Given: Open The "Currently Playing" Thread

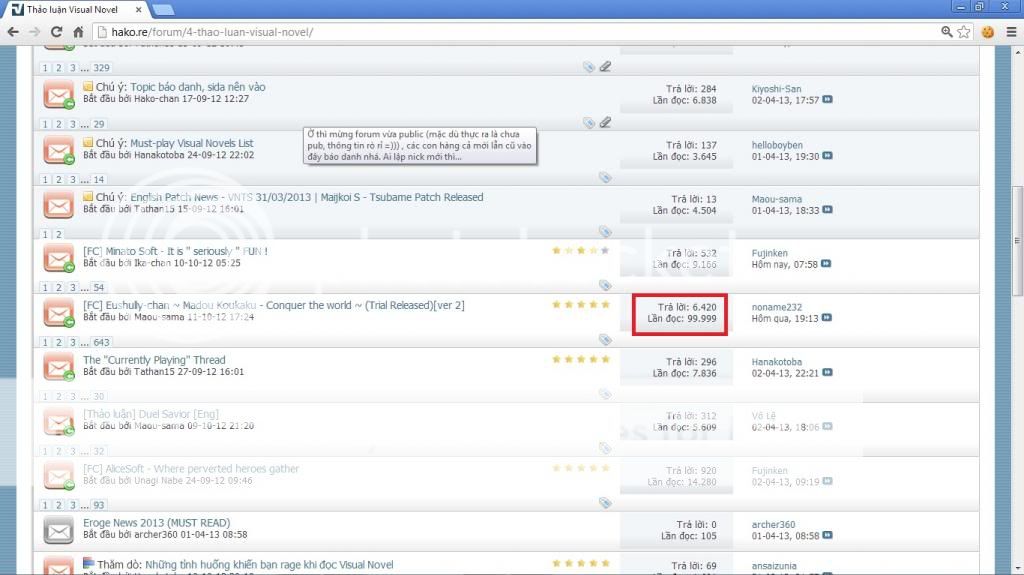Looking at the screenshot, I should coord(154,360).
